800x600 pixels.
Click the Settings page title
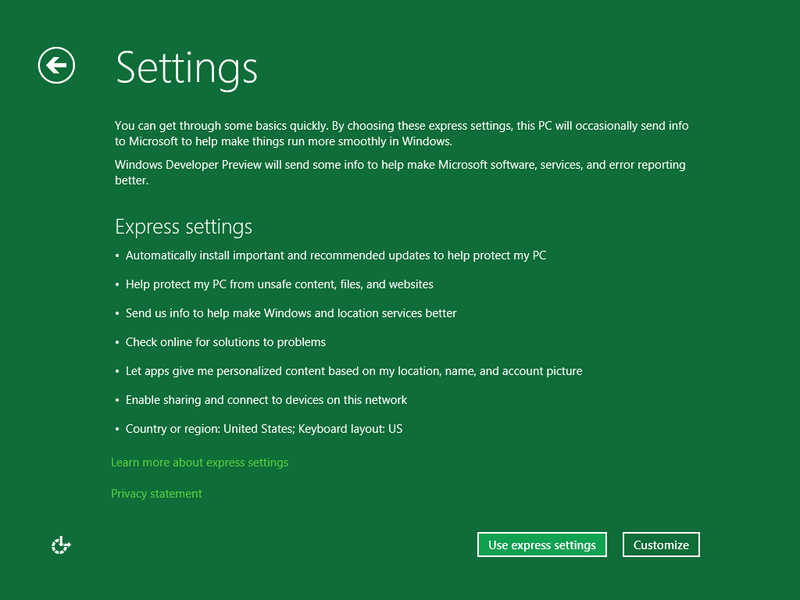click(187, 68)
